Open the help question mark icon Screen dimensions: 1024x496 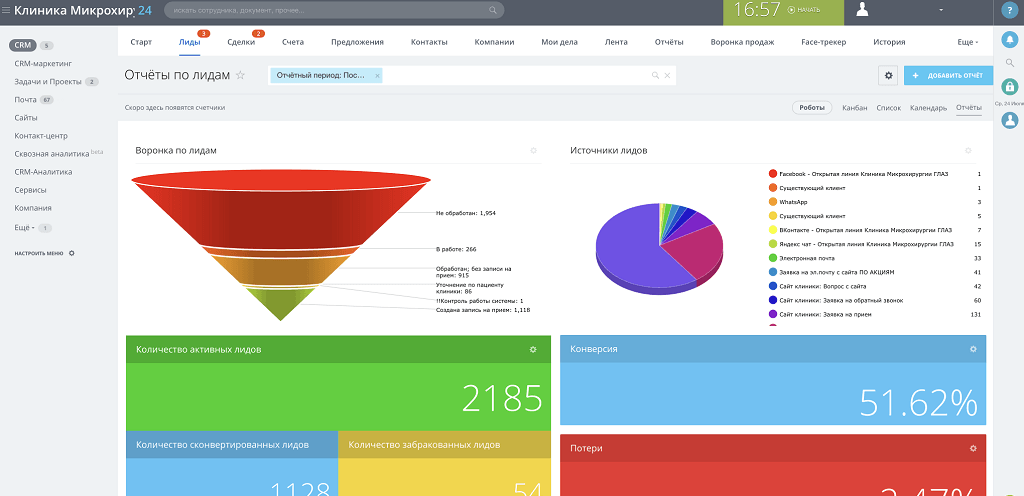pyautogui.click(x=1010, y=10)
